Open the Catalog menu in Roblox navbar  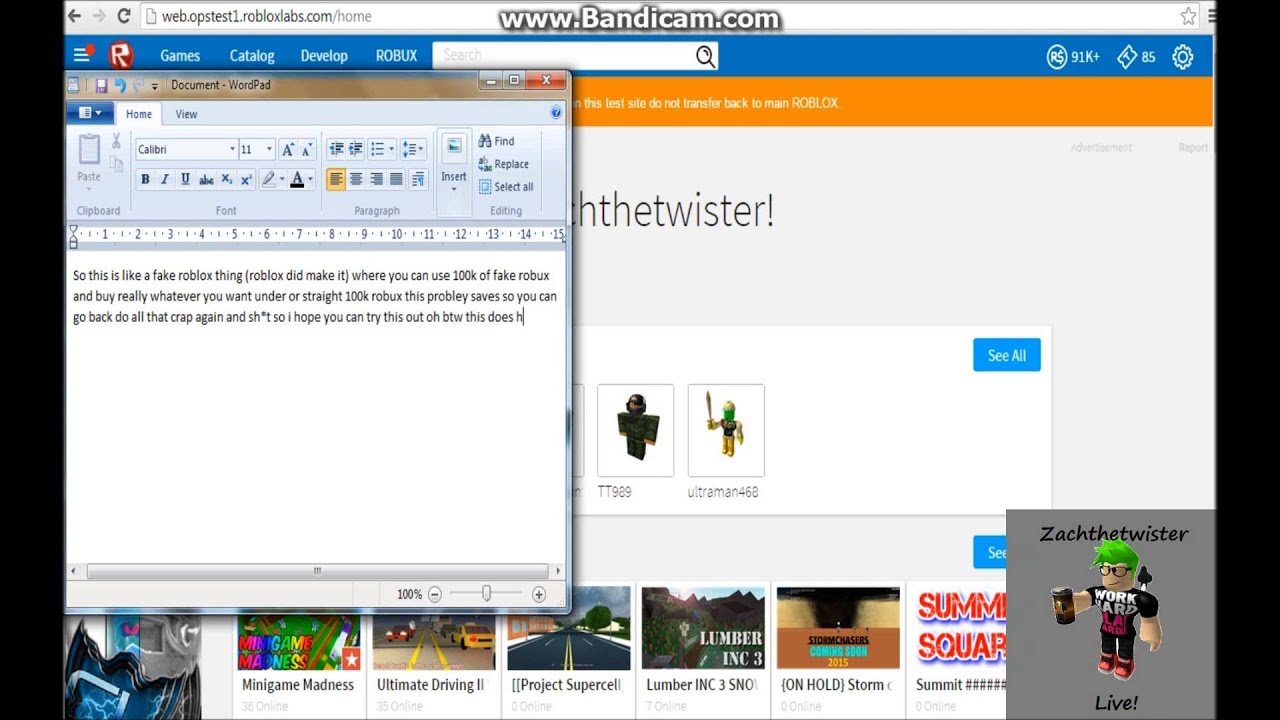(x=251, y=56)
